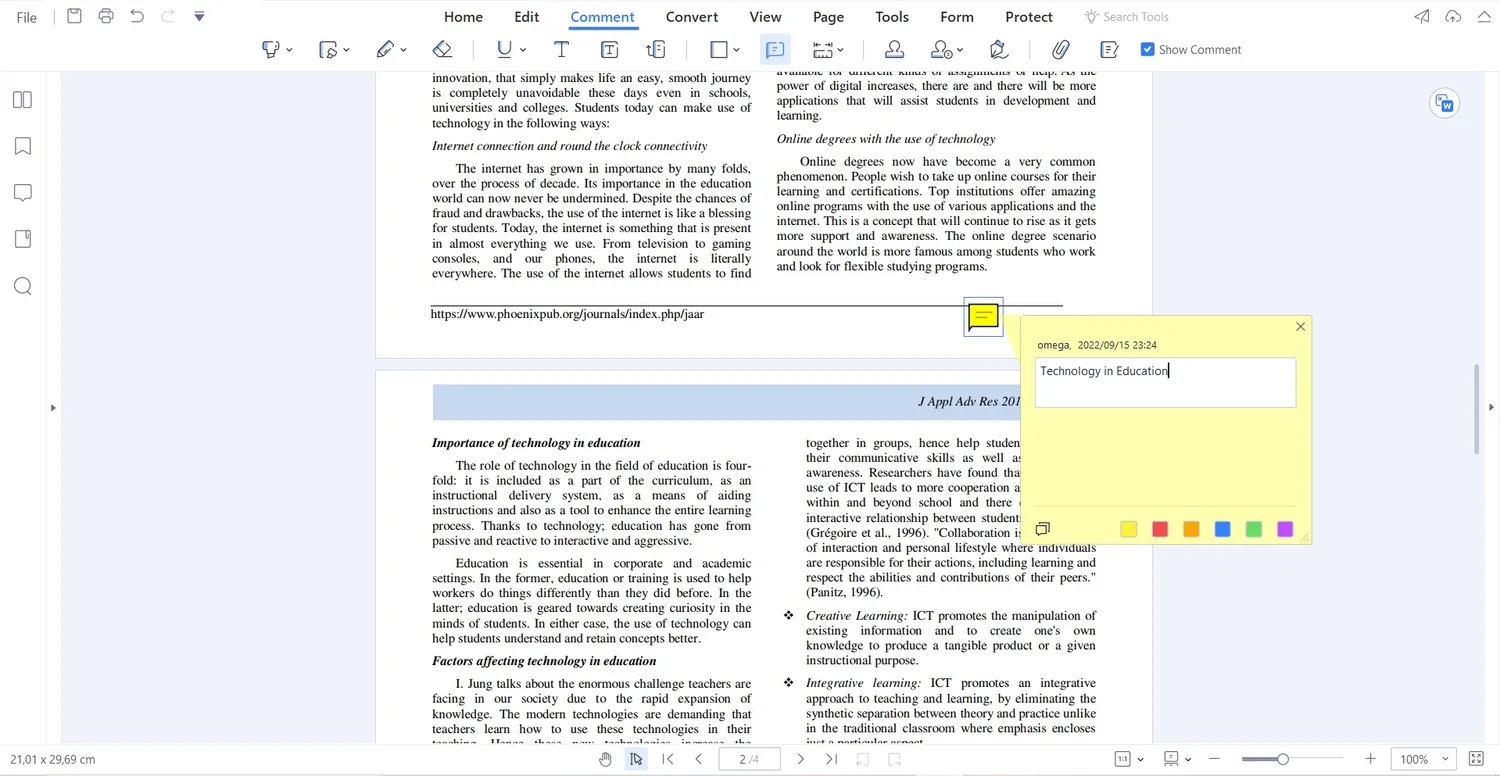This screenshot has height=776, width=1500.
Task: Toggle the Note comment tool
Action: click(x=775, y=49)
